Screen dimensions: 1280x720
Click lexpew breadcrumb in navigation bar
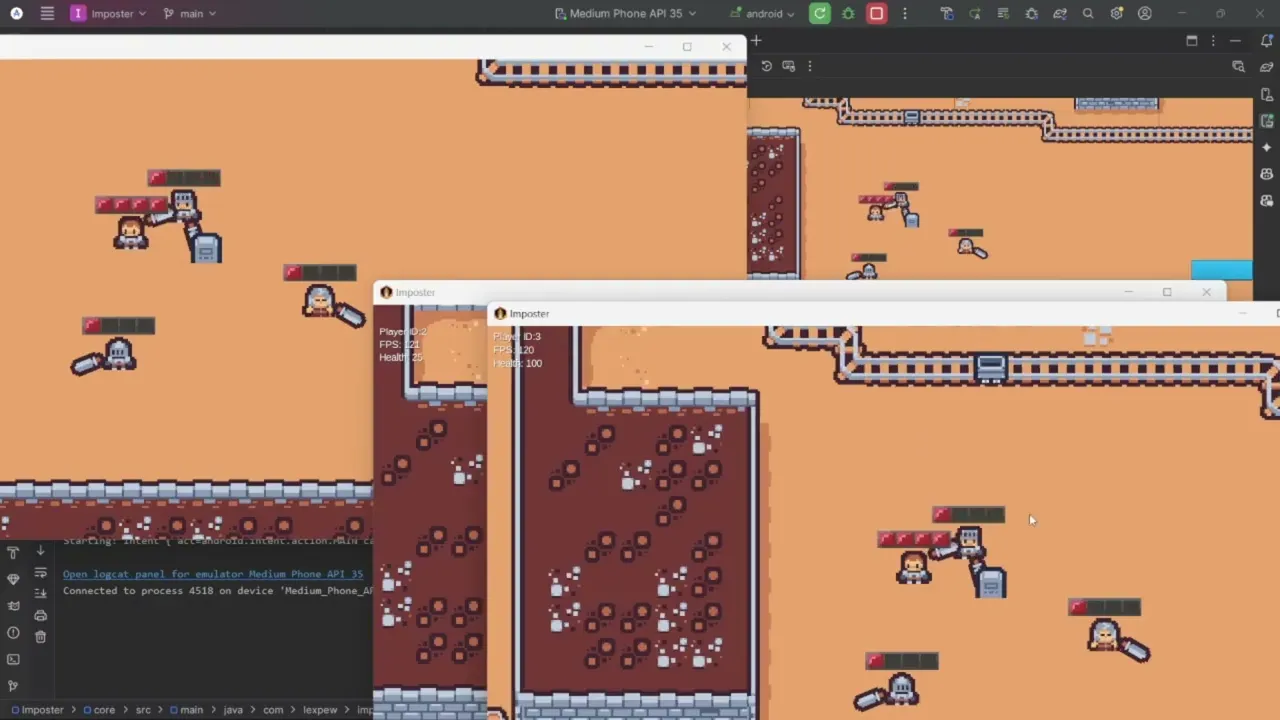pyautogui.click(x=320, y=710)
